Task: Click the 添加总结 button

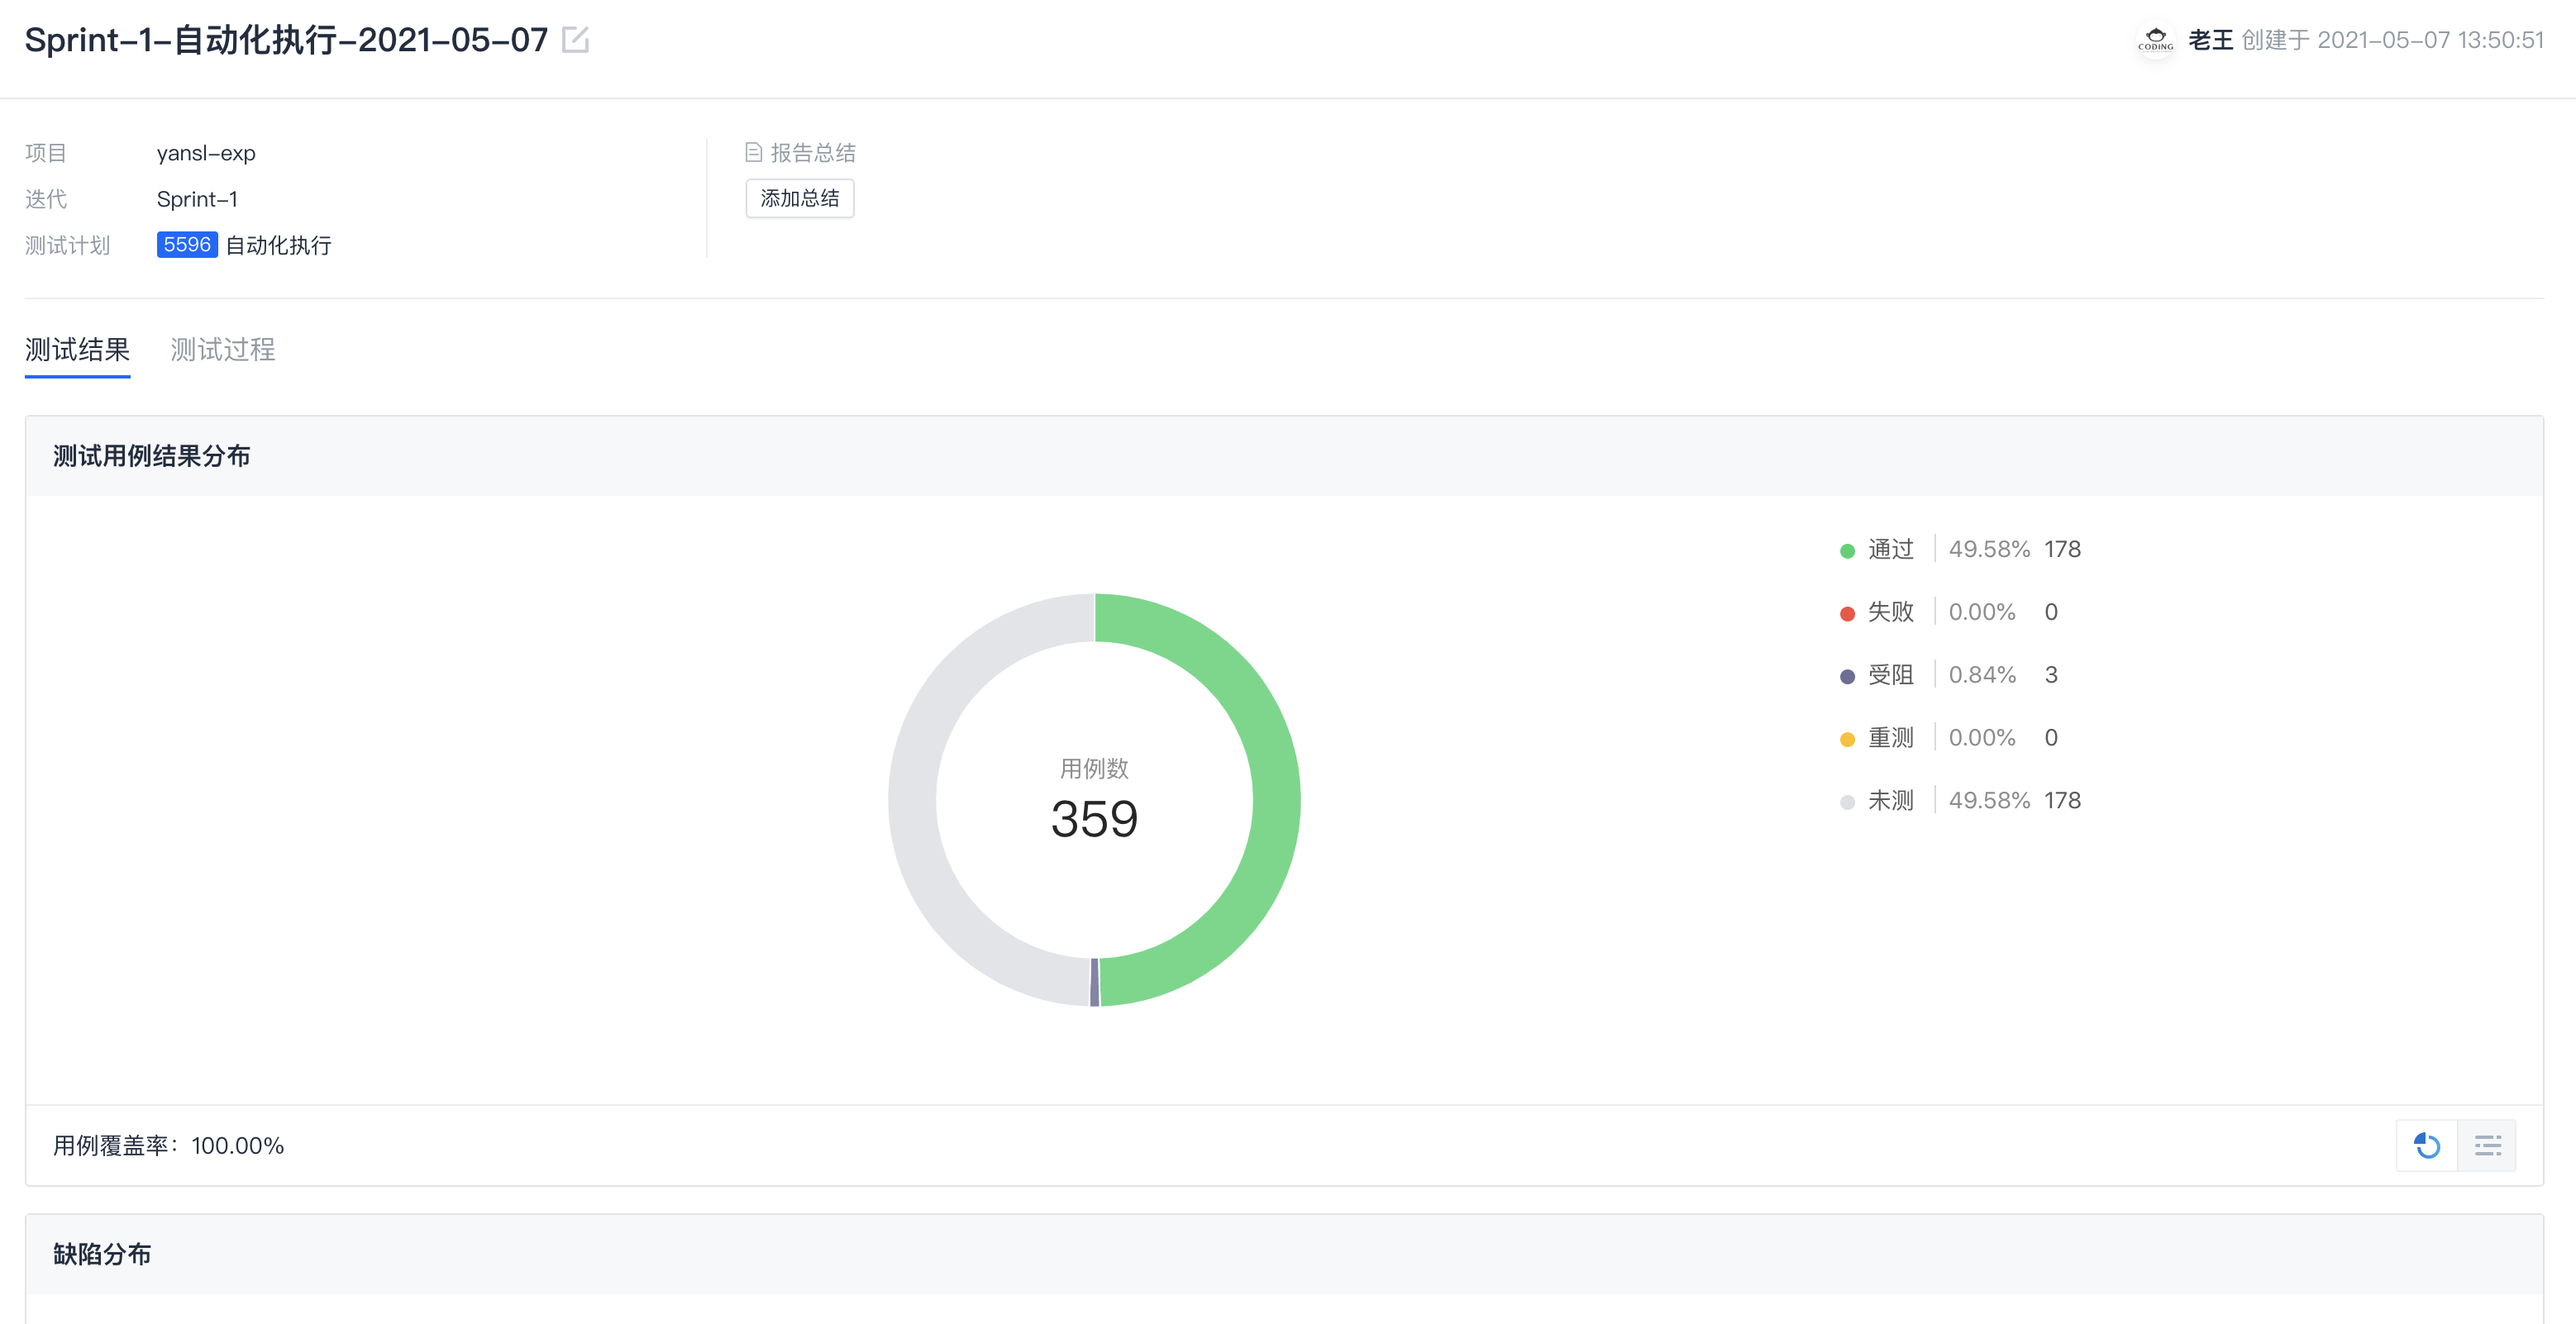Action: point(800,198)
